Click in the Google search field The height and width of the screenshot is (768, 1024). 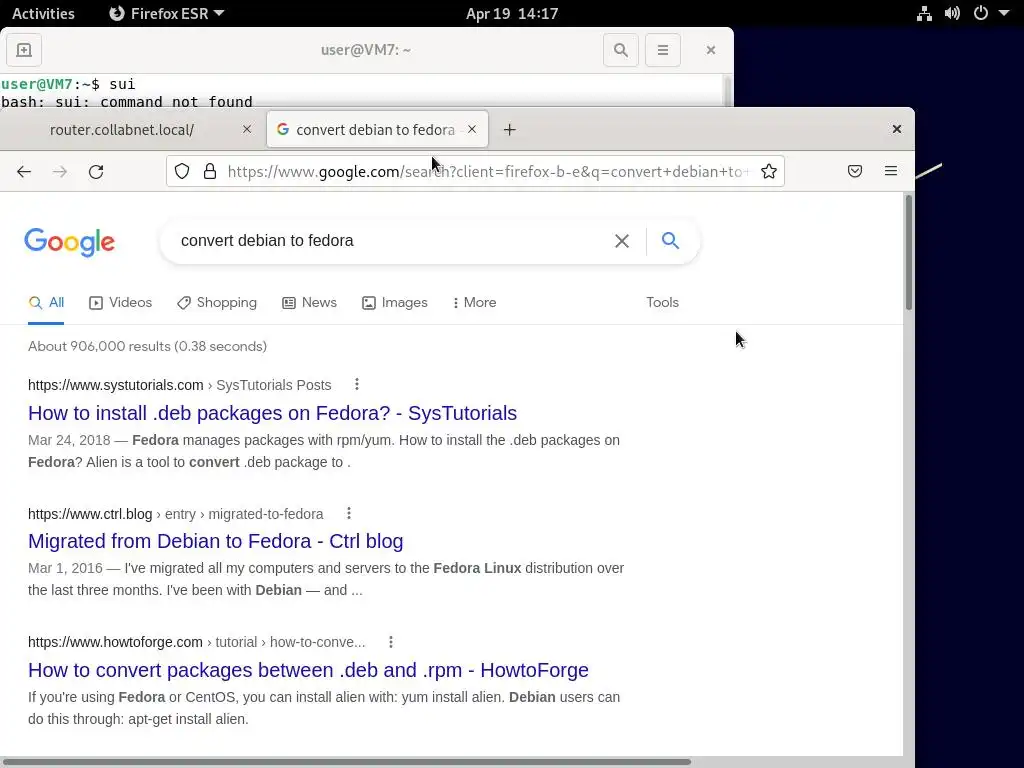point(389,240)
